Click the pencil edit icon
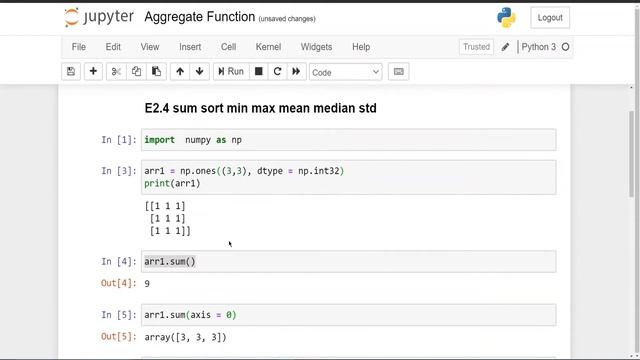640x360 pixels. [x=505, y=47]
